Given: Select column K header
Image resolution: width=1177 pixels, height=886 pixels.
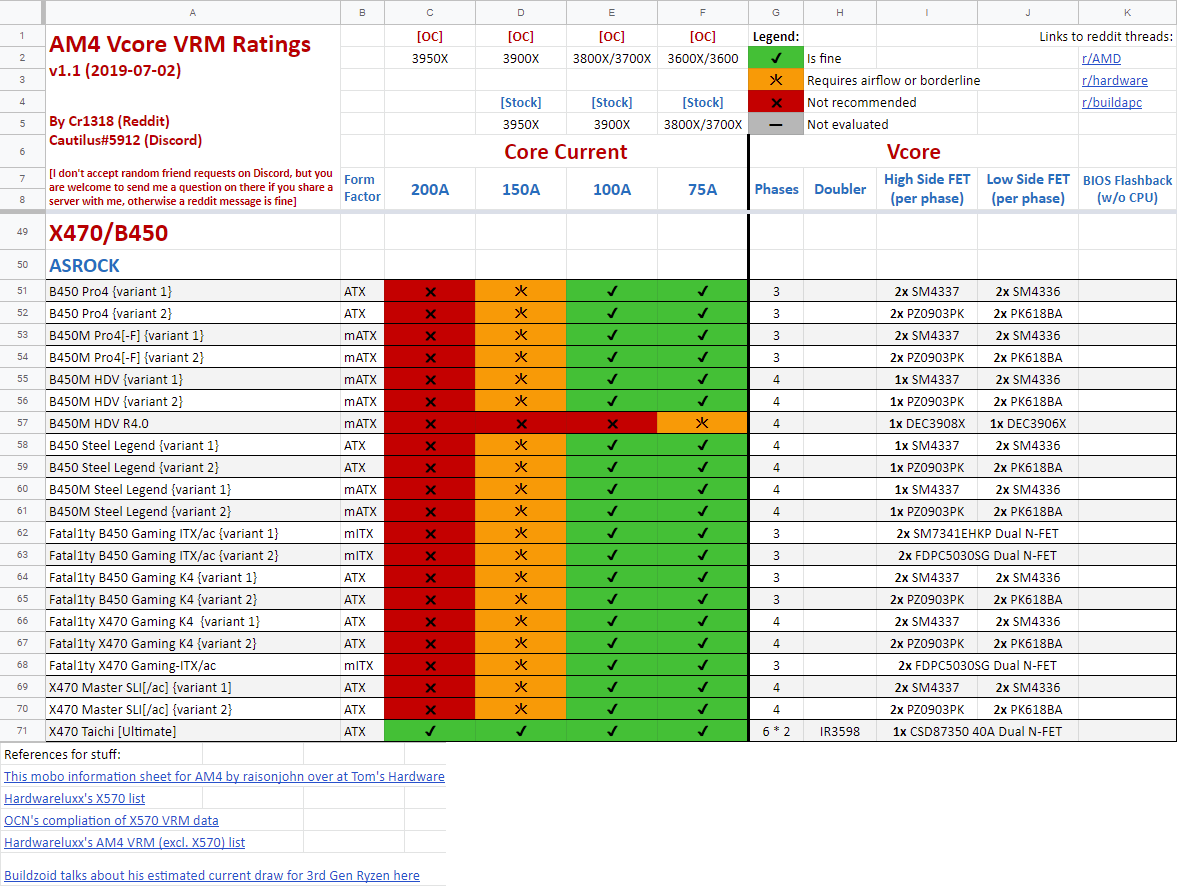Looking at the screenshot, I should pos(1127,12).
